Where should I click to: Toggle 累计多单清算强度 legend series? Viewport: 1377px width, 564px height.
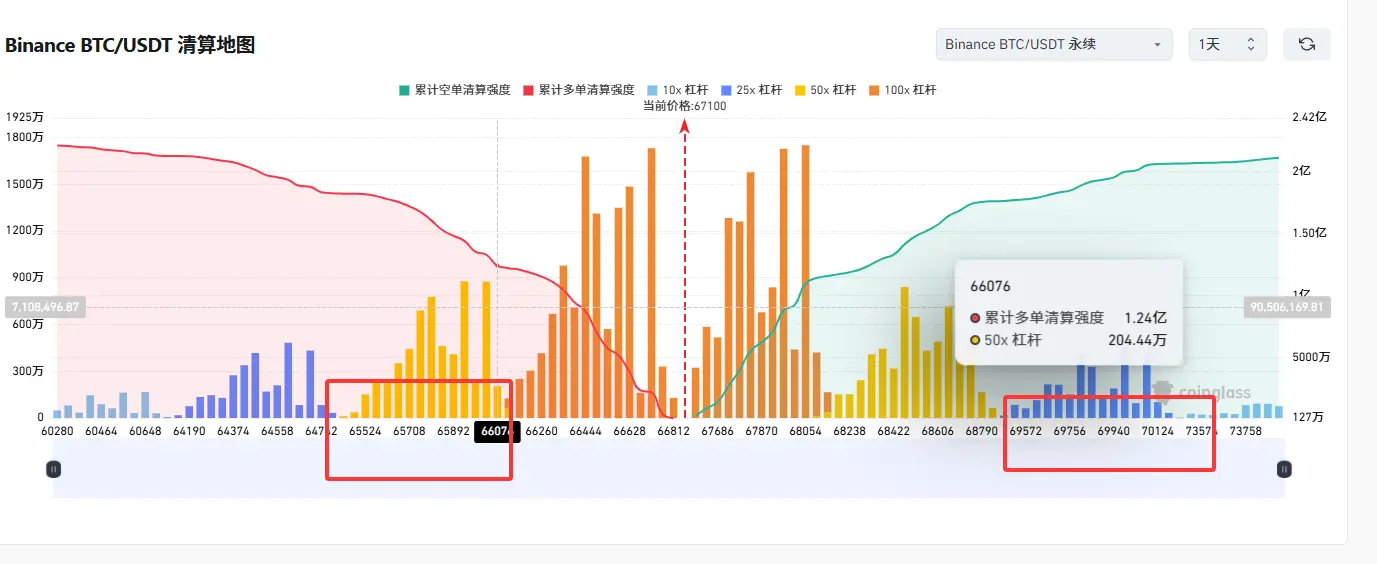[x=579, y=90]
